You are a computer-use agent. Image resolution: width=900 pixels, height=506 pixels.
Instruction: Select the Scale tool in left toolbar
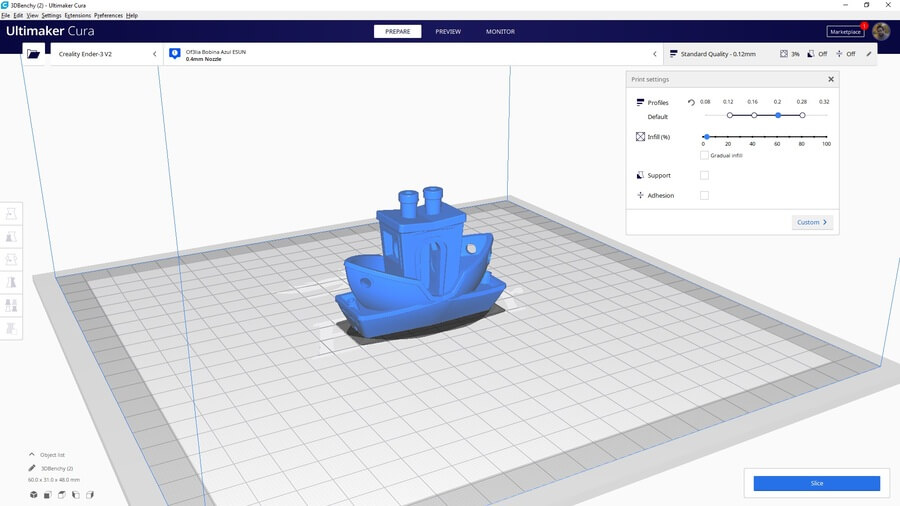[x=11, y=236]
